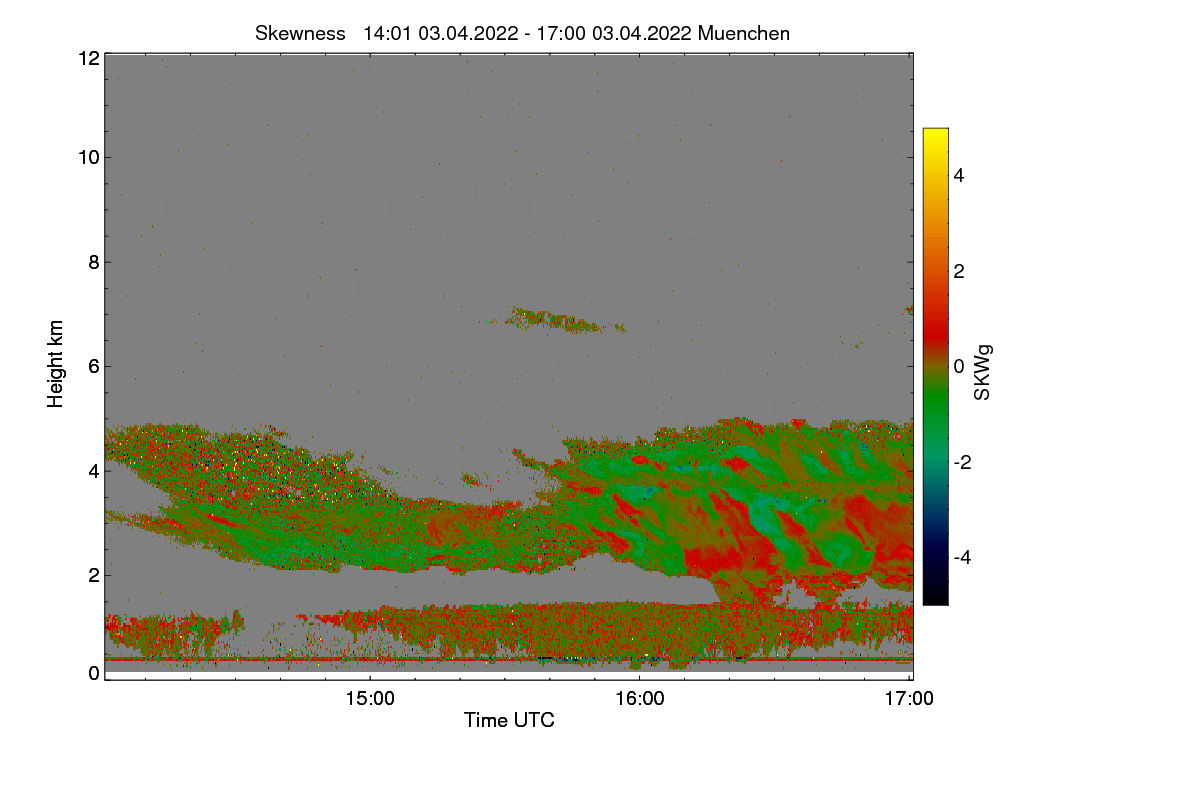Click the plot title containing "Skewness"
1200x800 pixels.
click(x=522, y=33)
